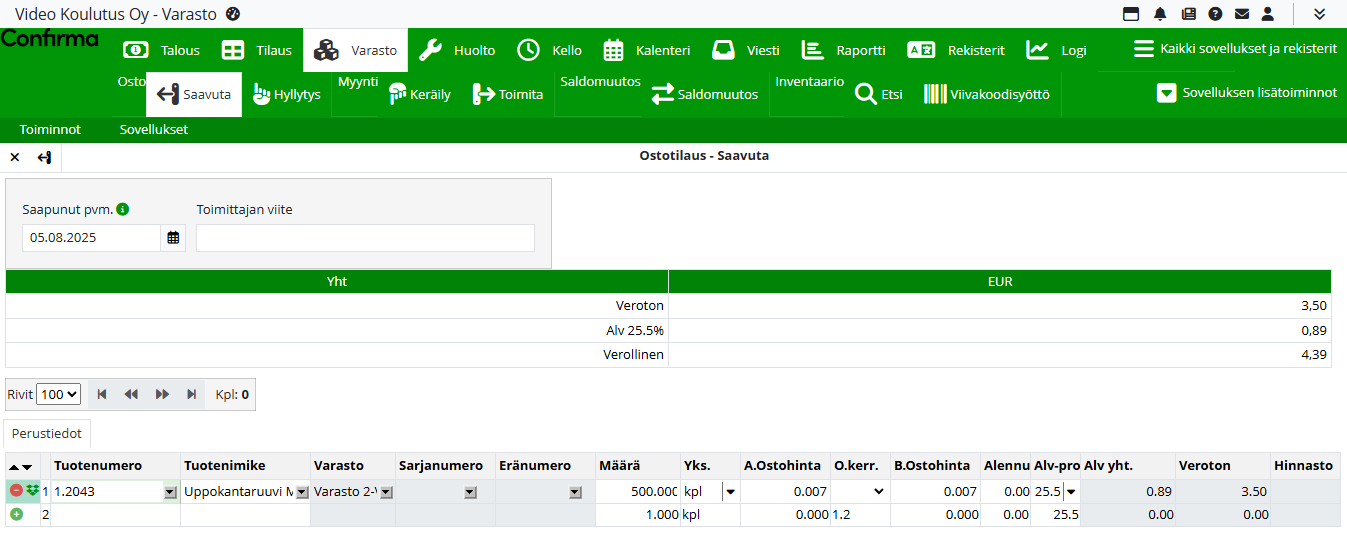Expand the Tuotenumero dropdown in row 1
Image resolution: width=1347 pixels, height=549 pixels.
pos(170,492)
